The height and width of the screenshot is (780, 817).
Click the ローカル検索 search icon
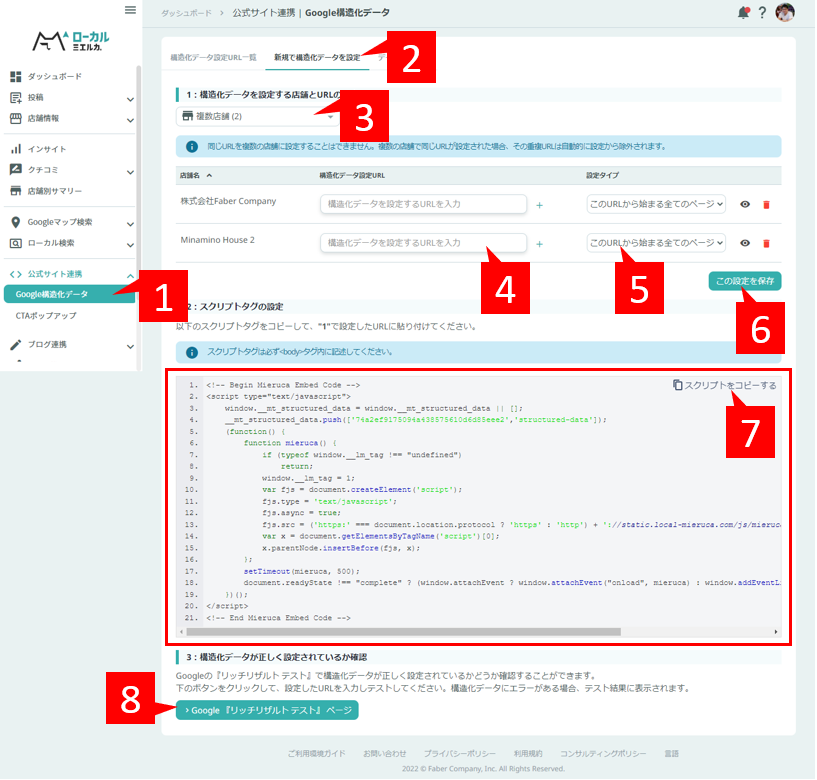pos(16,243)
